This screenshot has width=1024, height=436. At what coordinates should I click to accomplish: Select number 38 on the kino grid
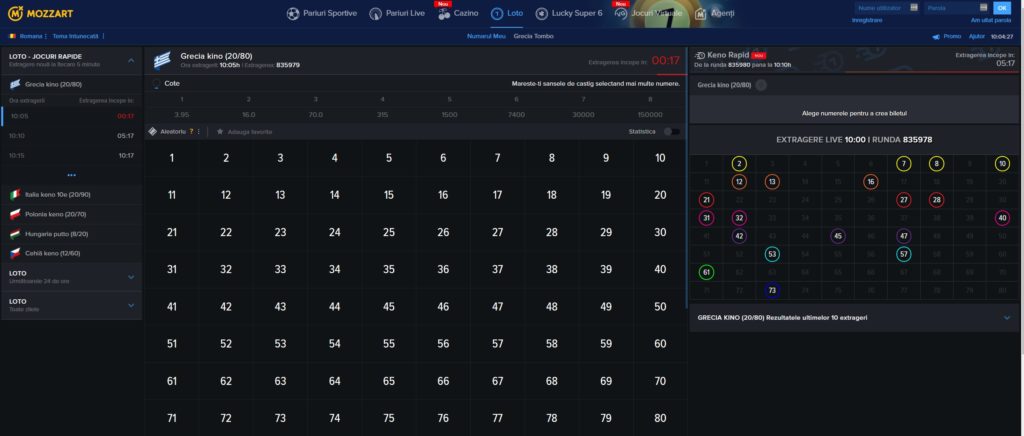point(552,270)
